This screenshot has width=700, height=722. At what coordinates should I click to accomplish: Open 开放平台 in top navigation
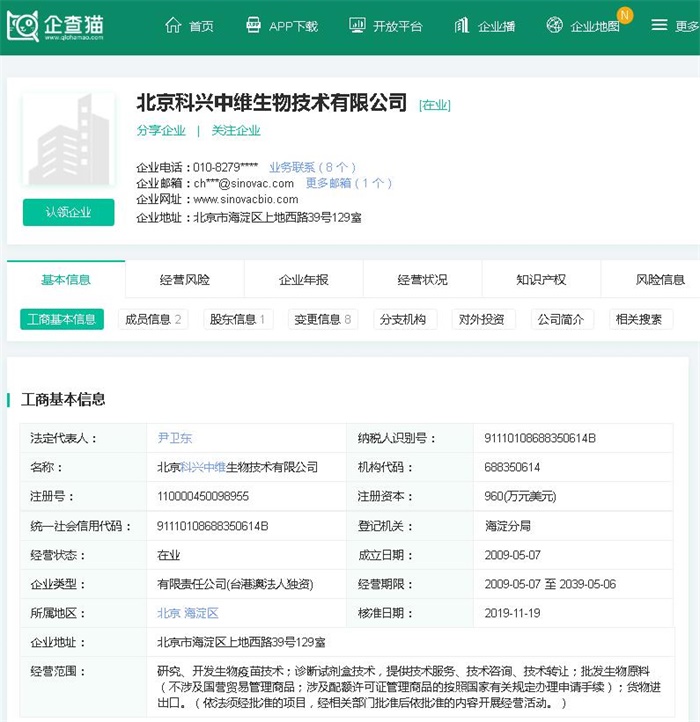tap(397, 26)
